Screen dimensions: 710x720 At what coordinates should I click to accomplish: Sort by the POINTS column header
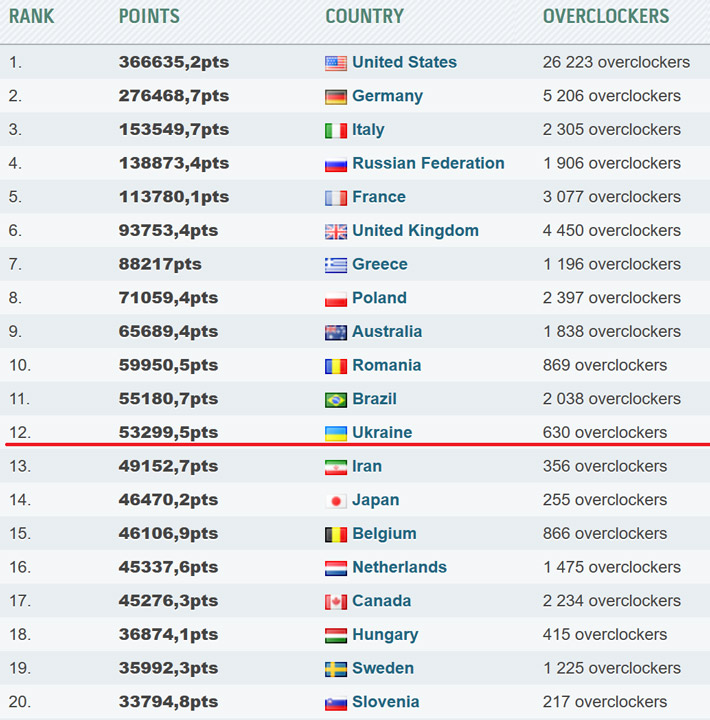pos(149,16)
